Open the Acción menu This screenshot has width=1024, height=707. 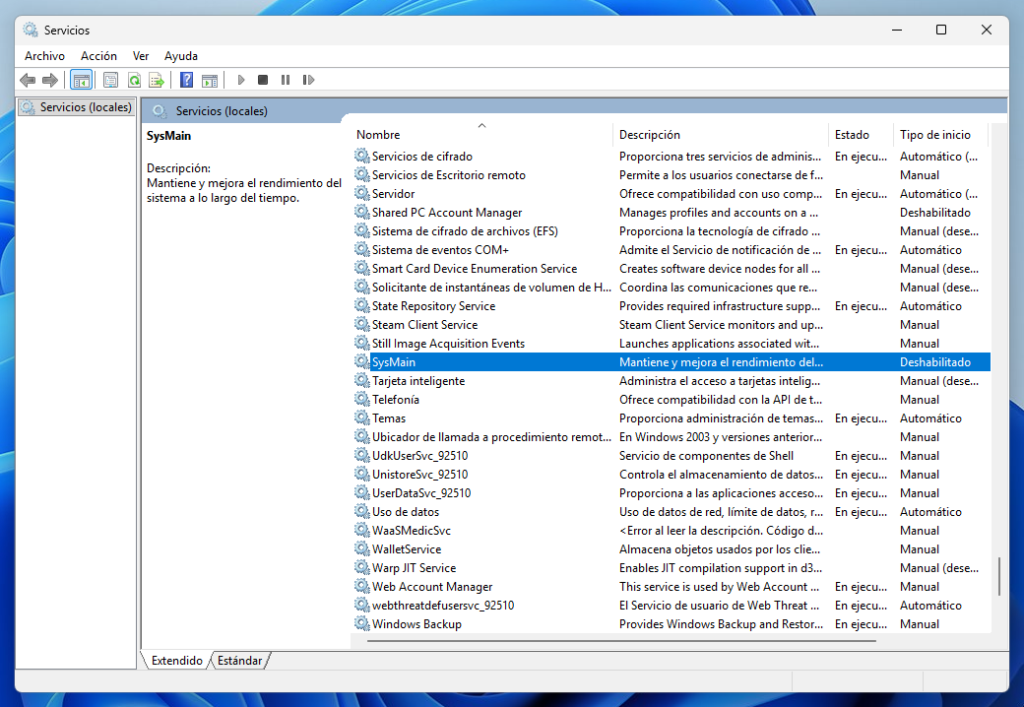(99, 56)
